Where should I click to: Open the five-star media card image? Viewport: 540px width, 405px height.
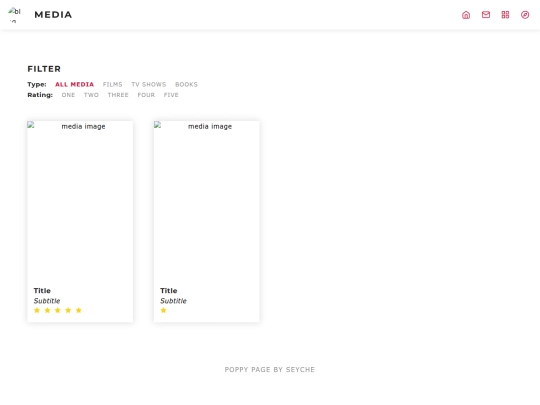(80, 200)
